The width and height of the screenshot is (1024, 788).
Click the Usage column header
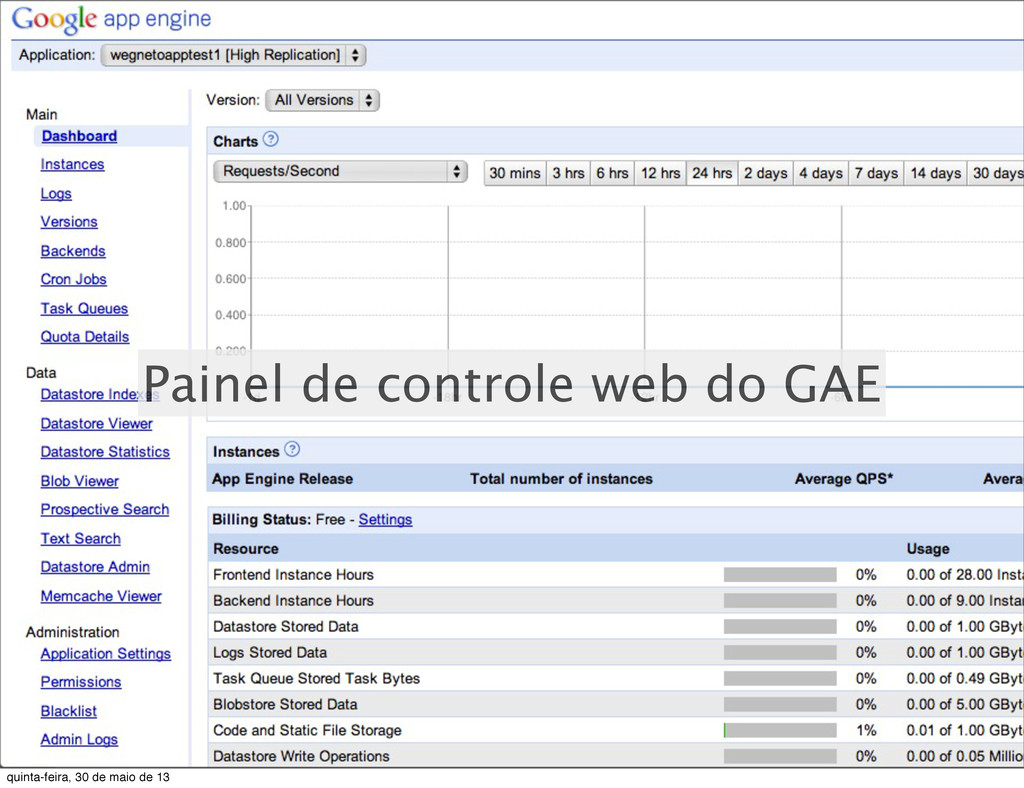coord(927,548)
